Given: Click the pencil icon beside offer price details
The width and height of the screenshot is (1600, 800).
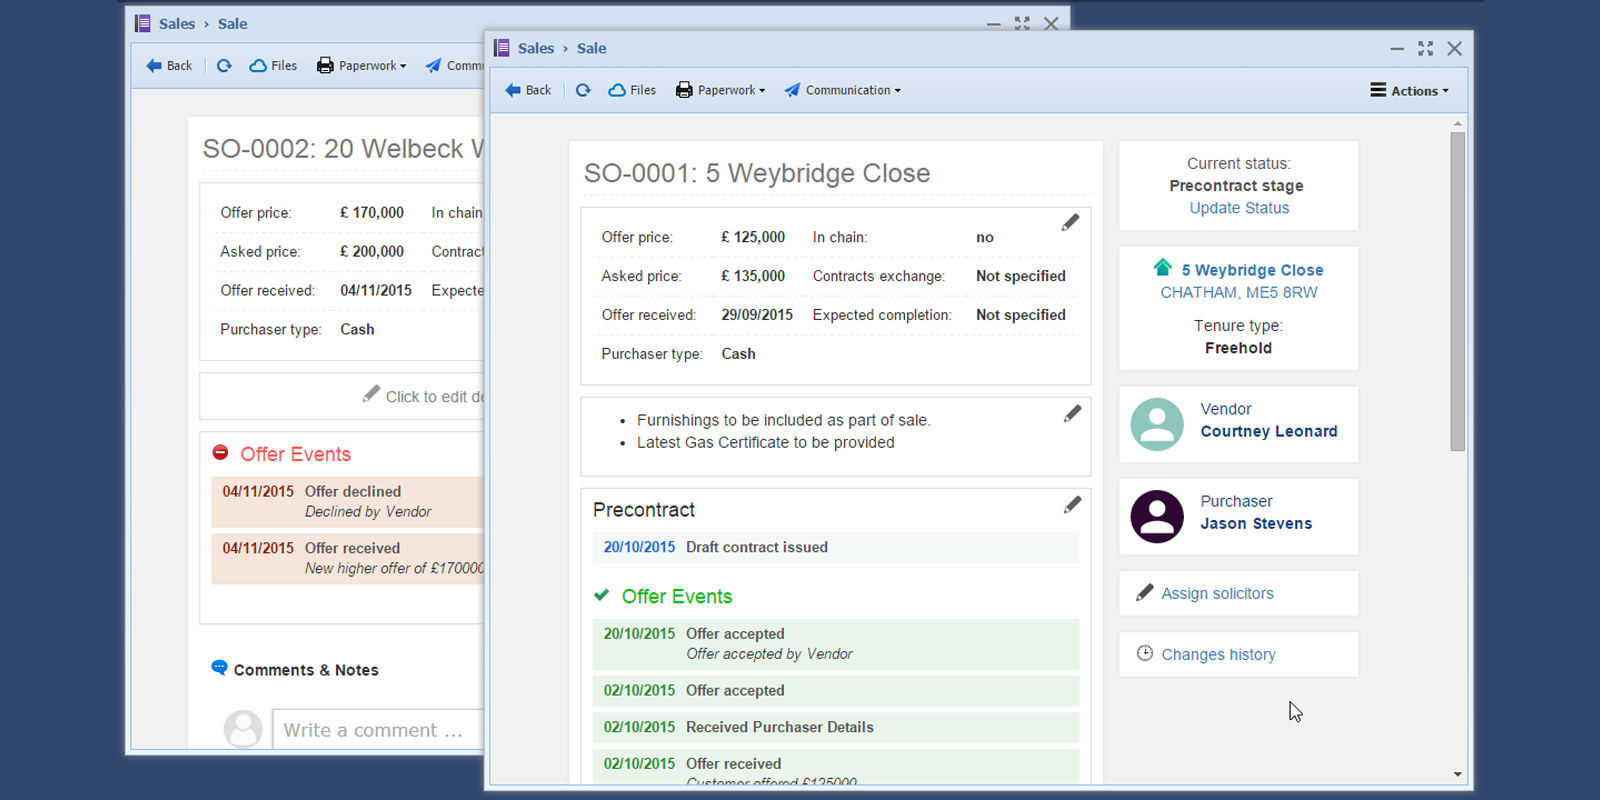Looking at the screenshot, I should 1070,222.
